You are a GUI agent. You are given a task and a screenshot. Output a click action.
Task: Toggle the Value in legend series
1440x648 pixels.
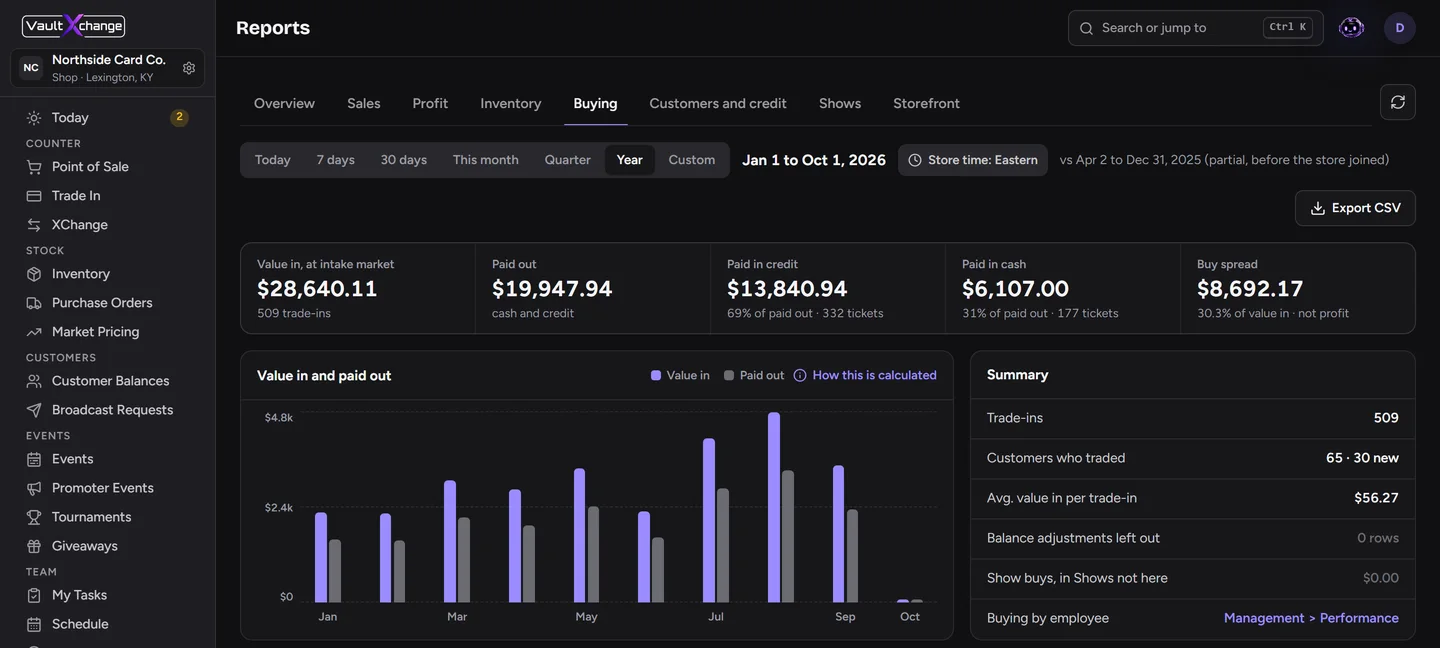680,376
